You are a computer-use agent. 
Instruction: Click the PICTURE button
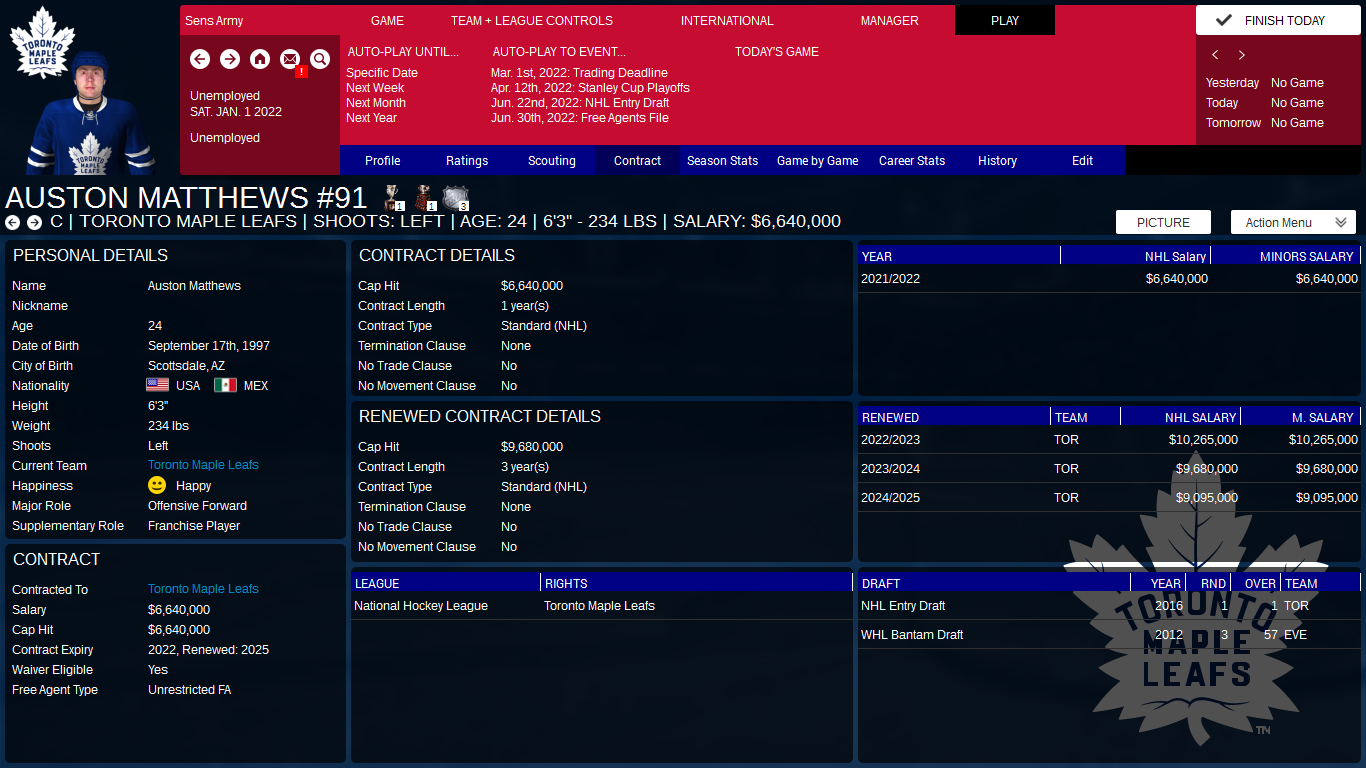[x=1163, y=222]
